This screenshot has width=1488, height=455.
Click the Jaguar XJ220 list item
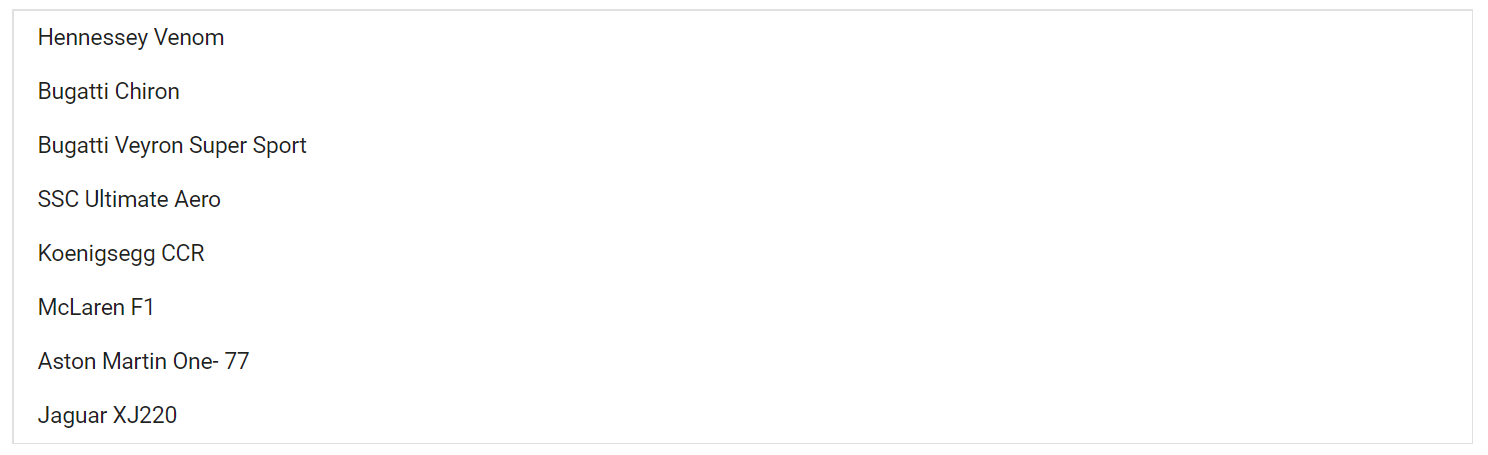742,416
